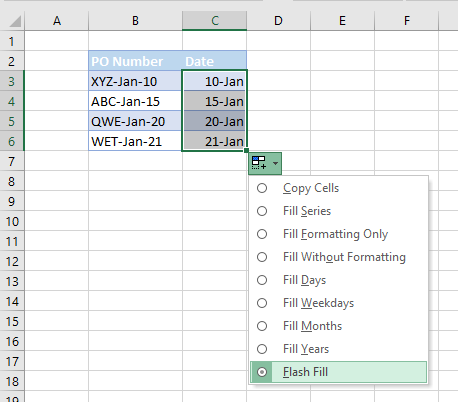Select the Fill Days option
The image size is (458, 402).
click(x=338, y=280)
